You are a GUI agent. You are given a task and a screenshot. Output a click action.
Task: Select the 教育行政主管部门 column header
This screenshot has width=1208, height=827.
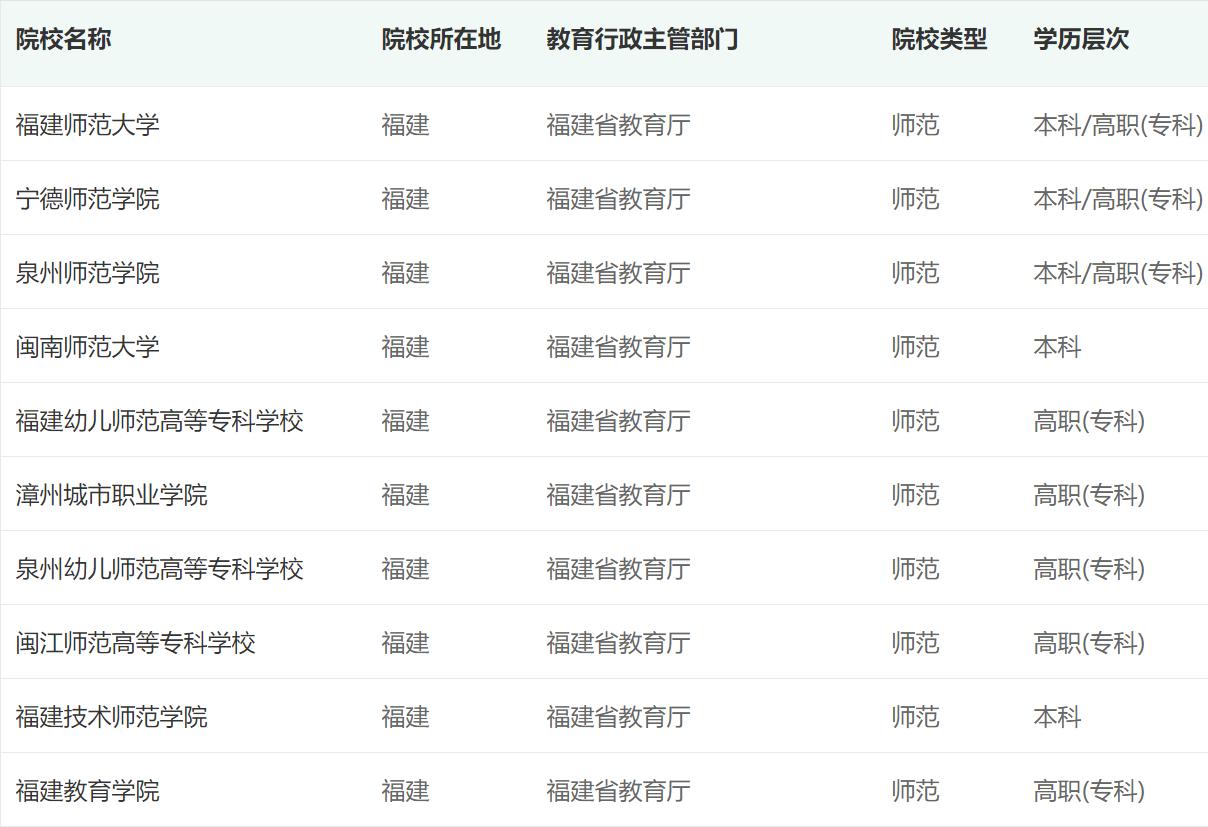pyautogui.click(x=642, y=40)
